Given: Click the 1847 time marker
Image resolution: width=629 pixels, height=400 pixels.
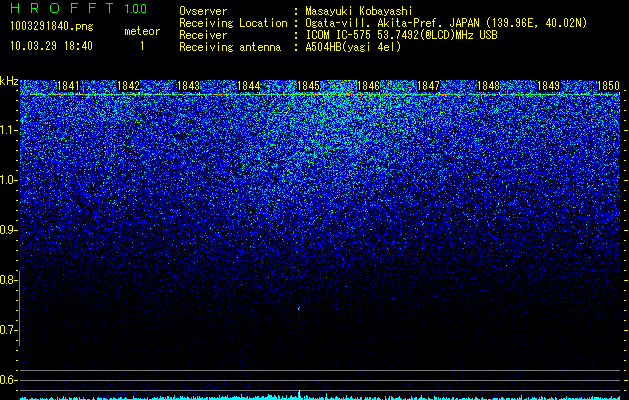Looking at the screenshot, I should point(428,86).
